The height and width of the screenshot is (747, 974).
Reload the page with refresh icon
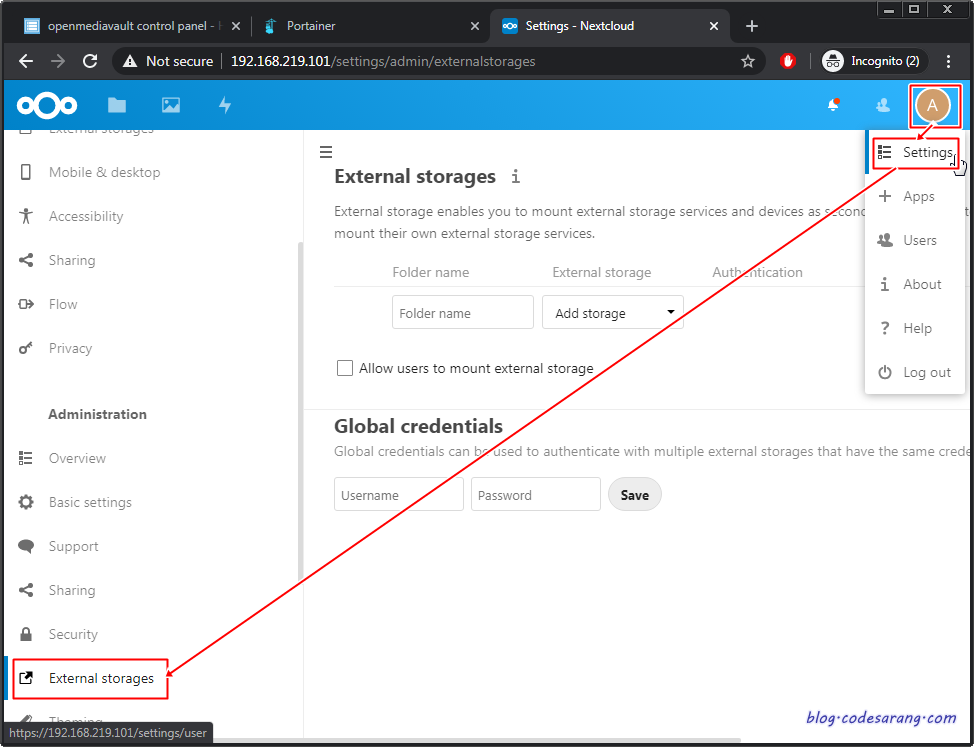point(90,61)
